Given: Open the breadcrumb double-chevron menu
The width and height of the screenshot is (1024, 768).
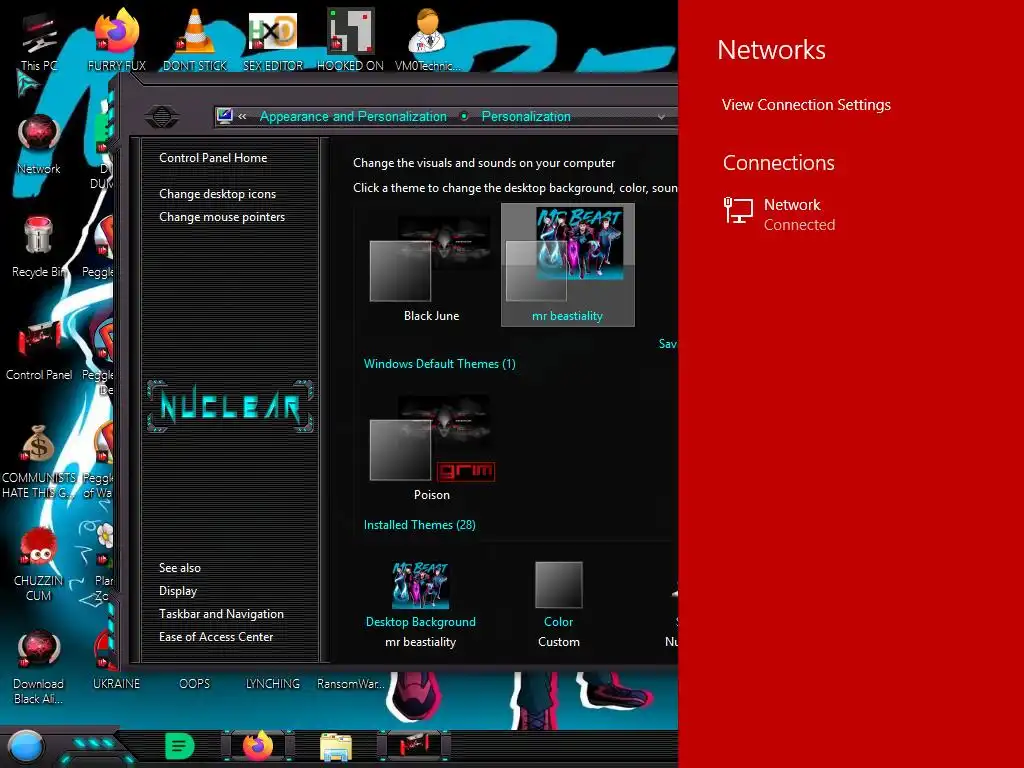Looking at the screenshot, I should point(242,116).
